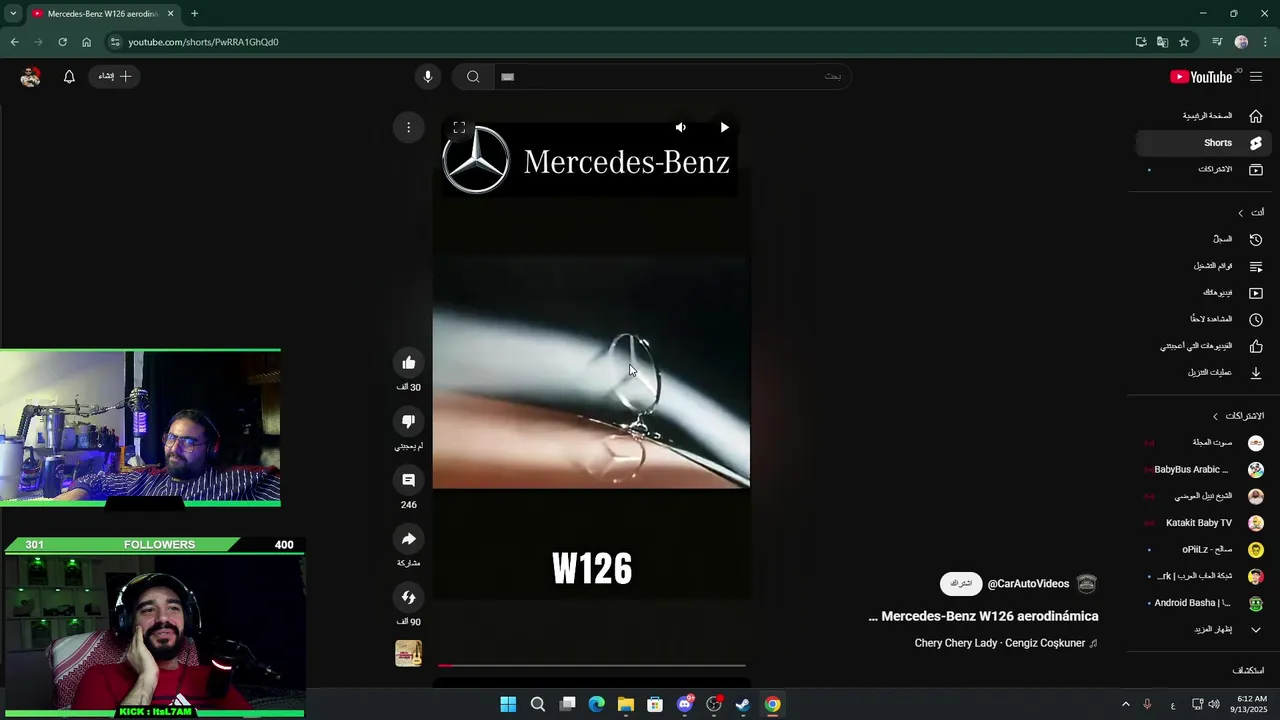Bookmark this page with the star

pos(1184,42)
